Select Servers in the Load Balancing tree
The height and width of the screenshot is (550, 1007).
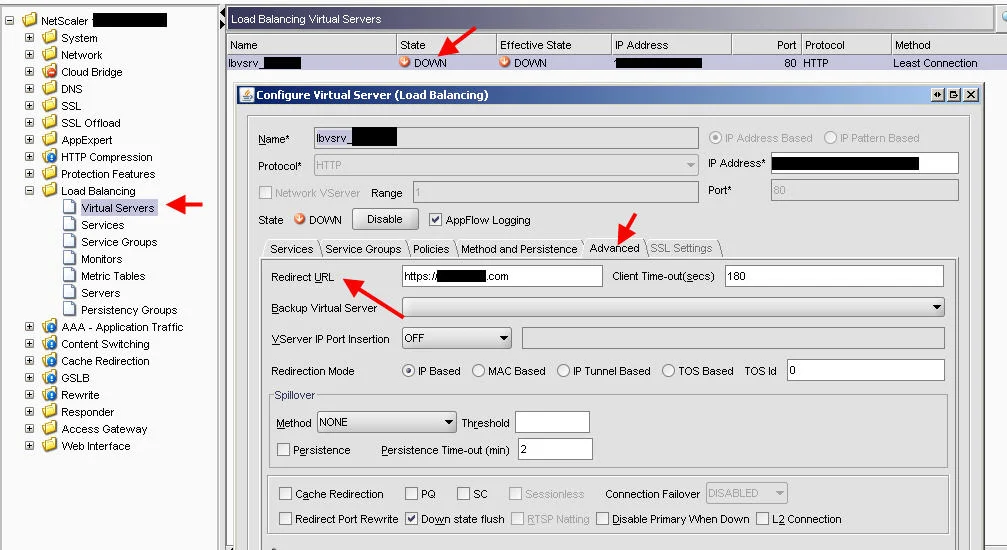101,292
